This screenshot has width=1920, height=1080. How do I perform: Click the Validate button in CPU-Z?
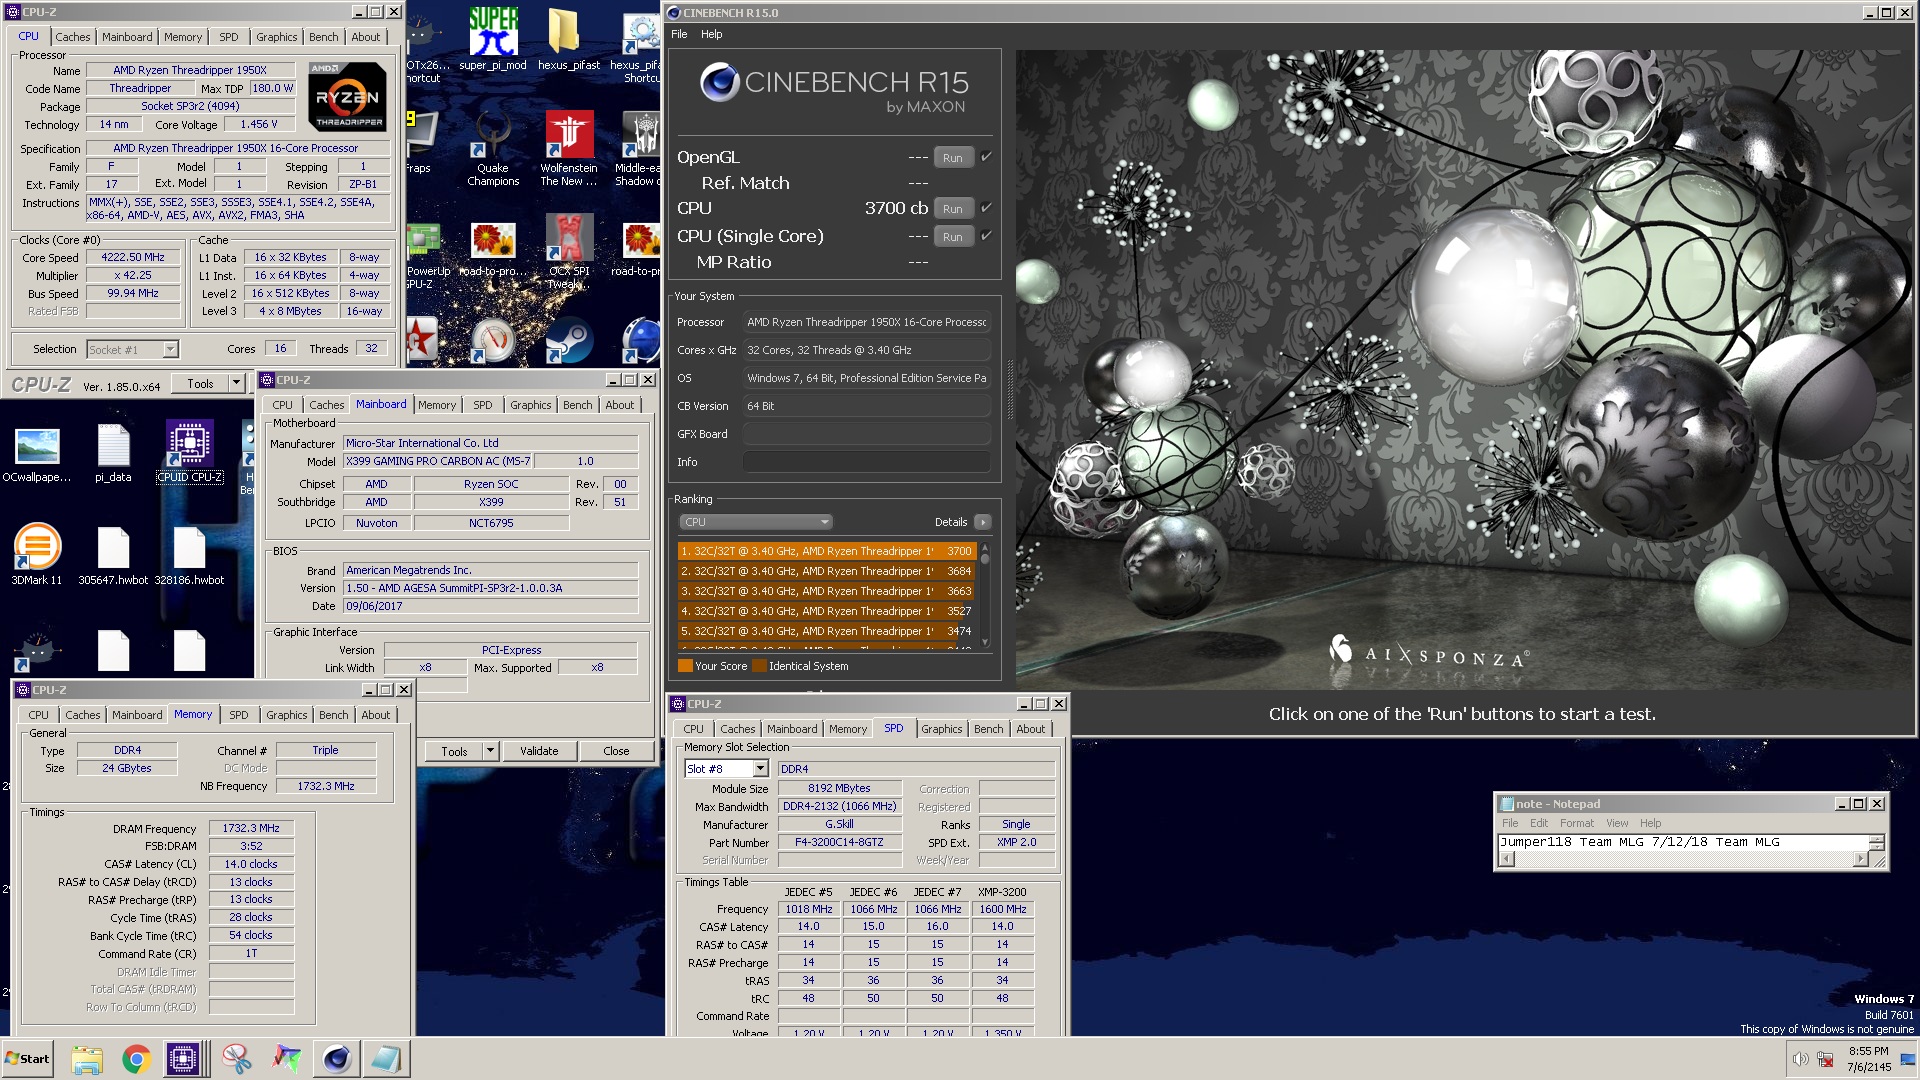point(539,751)
